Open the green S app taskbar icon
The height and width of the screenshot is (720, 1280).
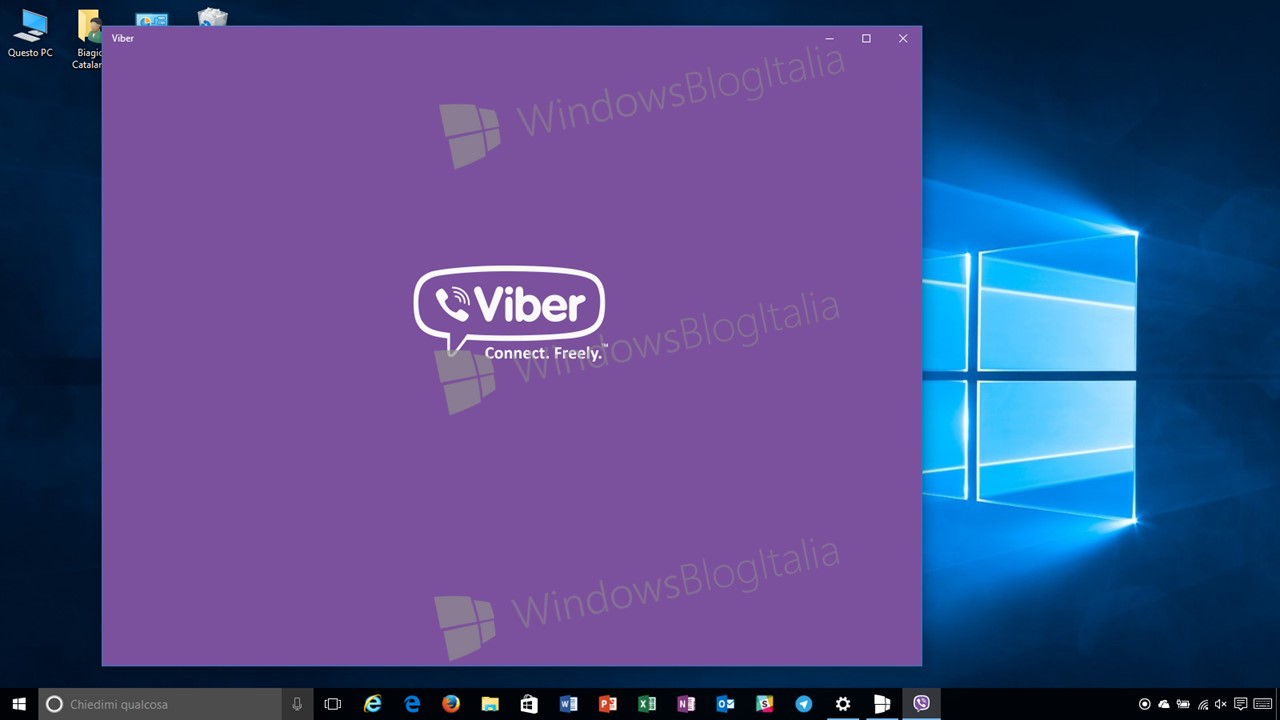coord(764,704)
